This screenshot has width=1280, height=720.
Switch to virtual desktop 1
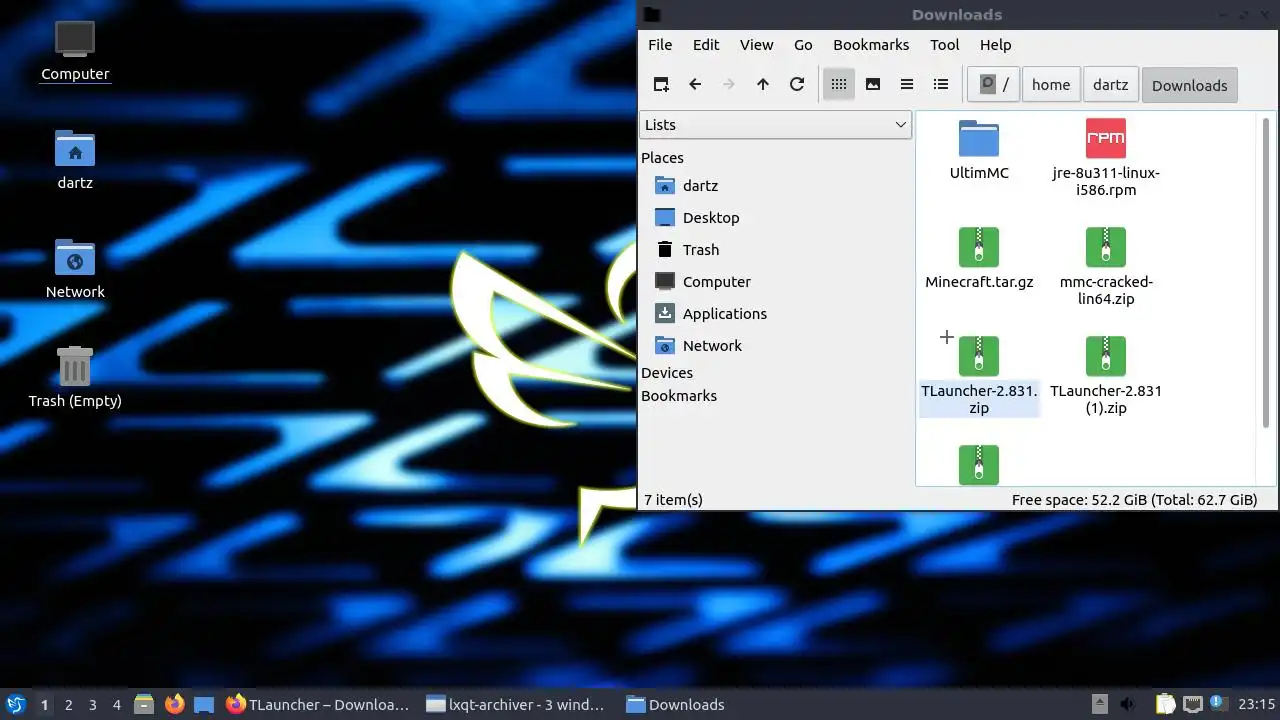tap(44, 705)
